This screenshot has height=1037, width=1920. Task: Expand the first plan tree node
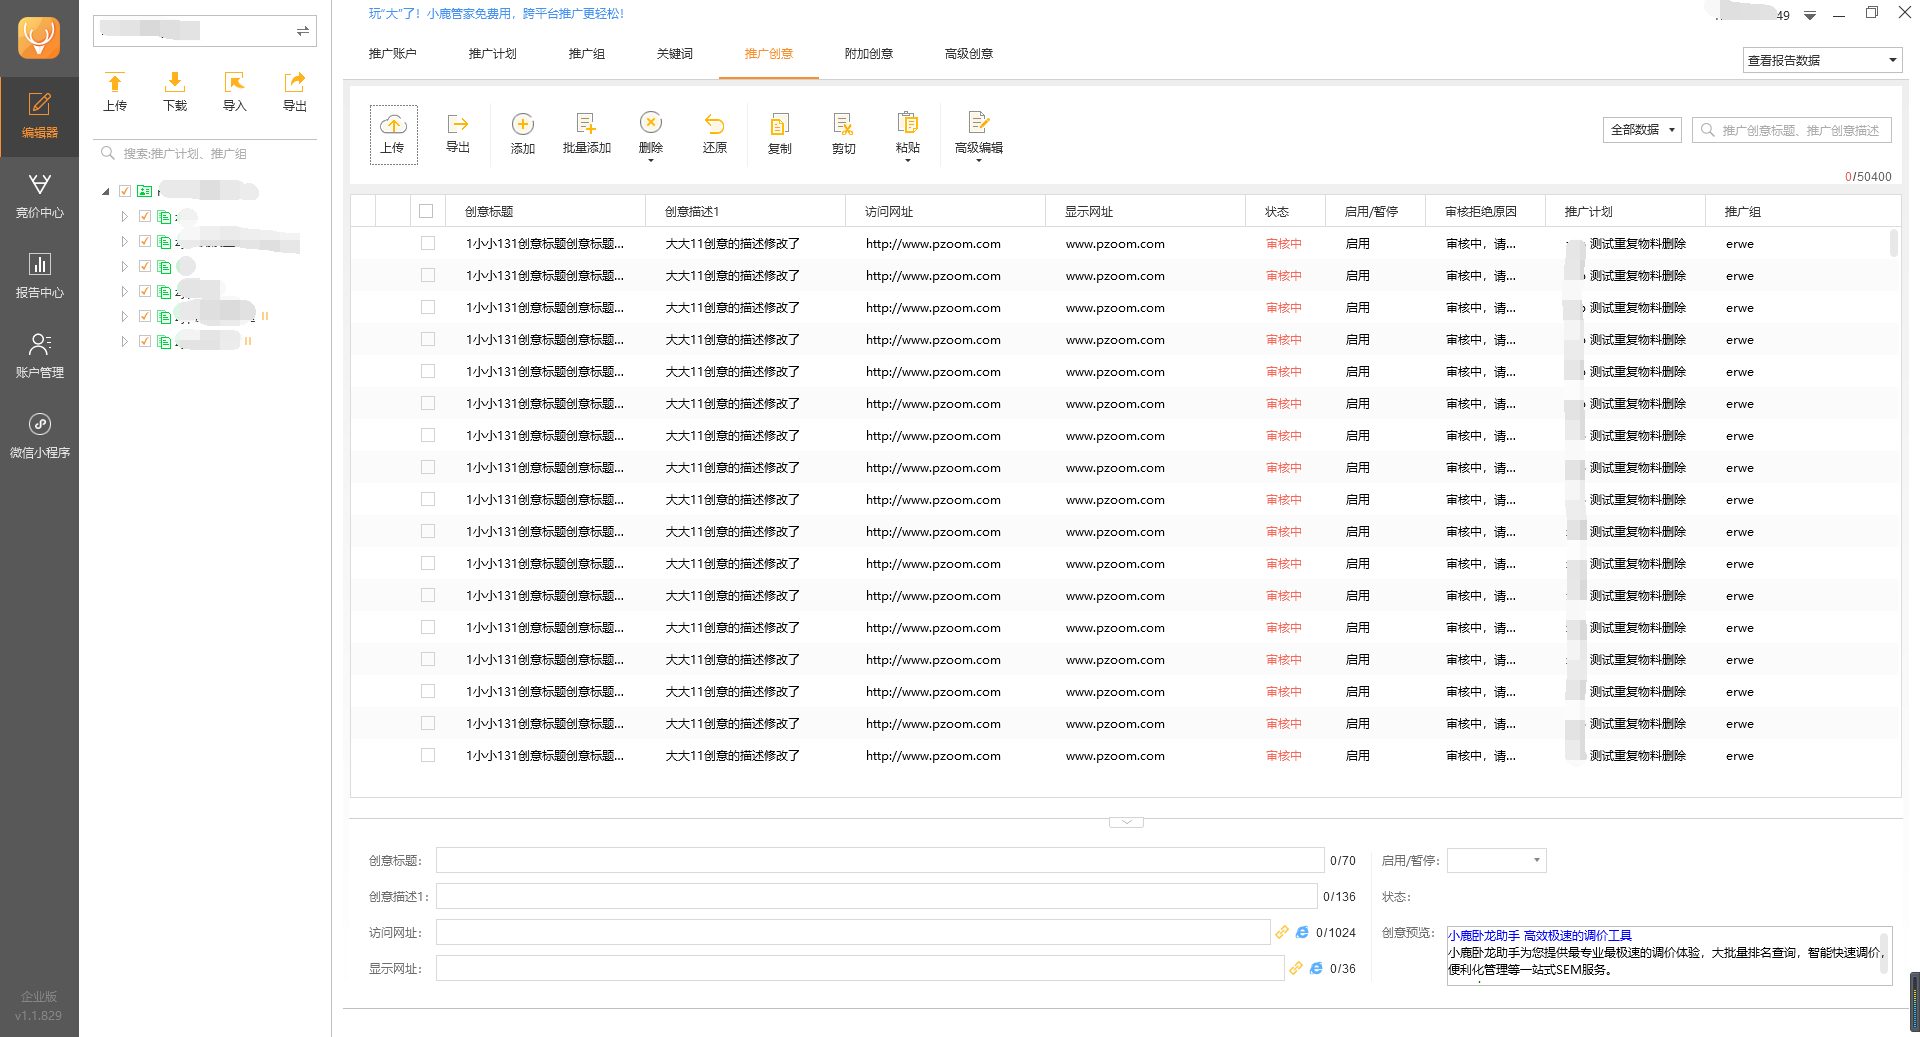(125, 216)
